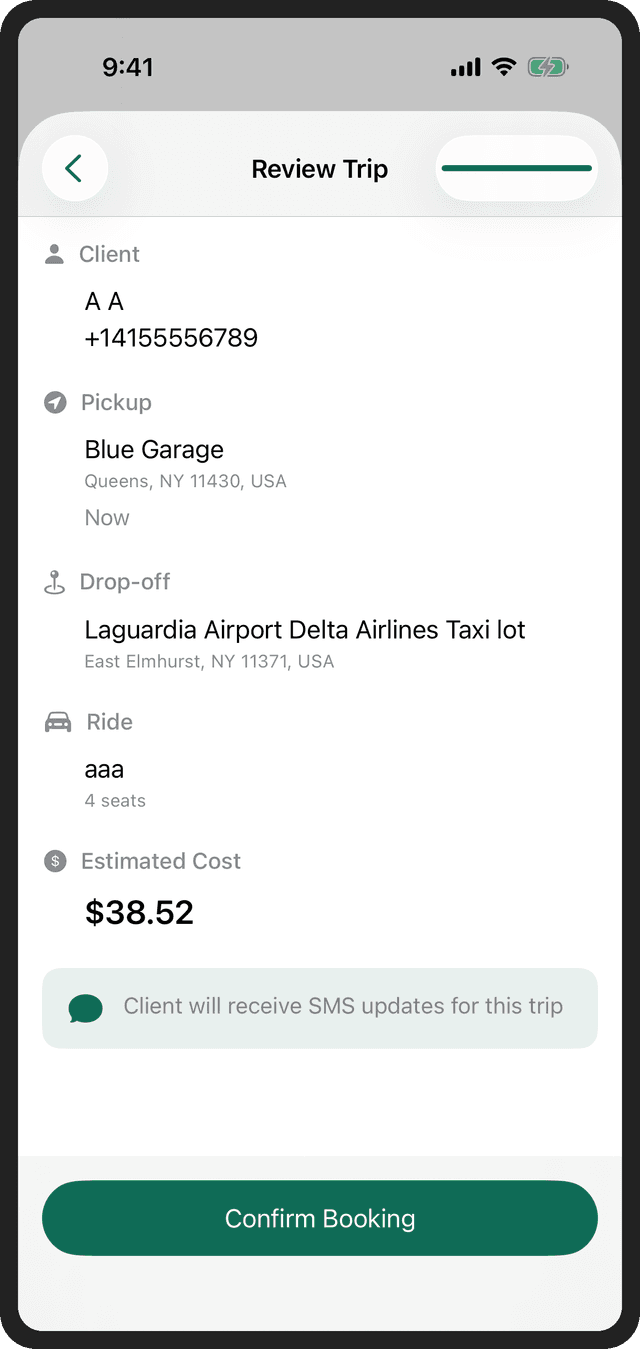Select the client phone number +14155556789

pyautogui.click(x=170, y=337)
